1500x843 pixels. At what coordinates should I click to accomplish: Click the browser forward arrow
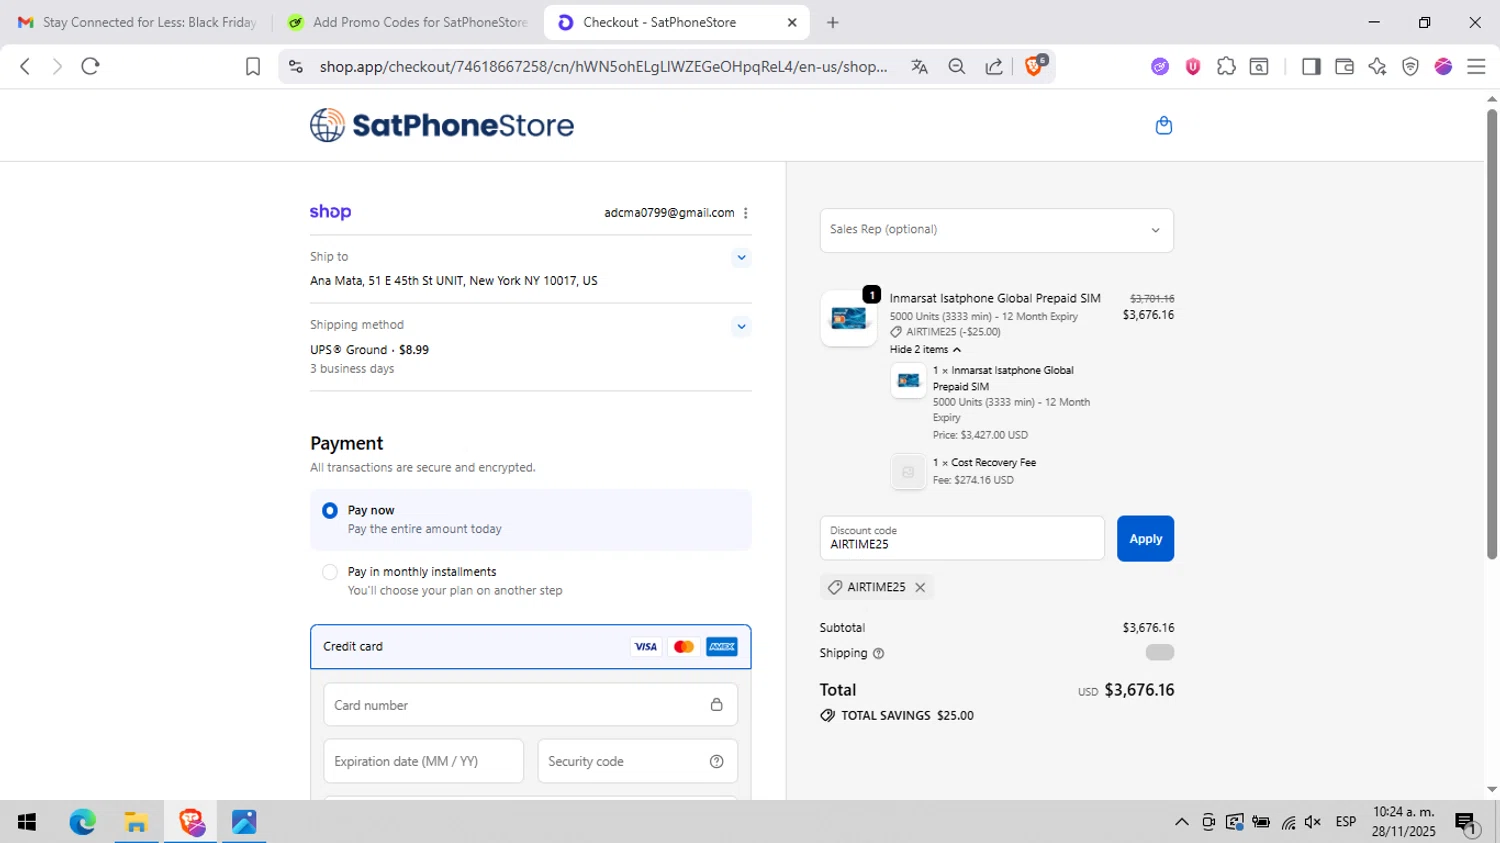point(57,66)
